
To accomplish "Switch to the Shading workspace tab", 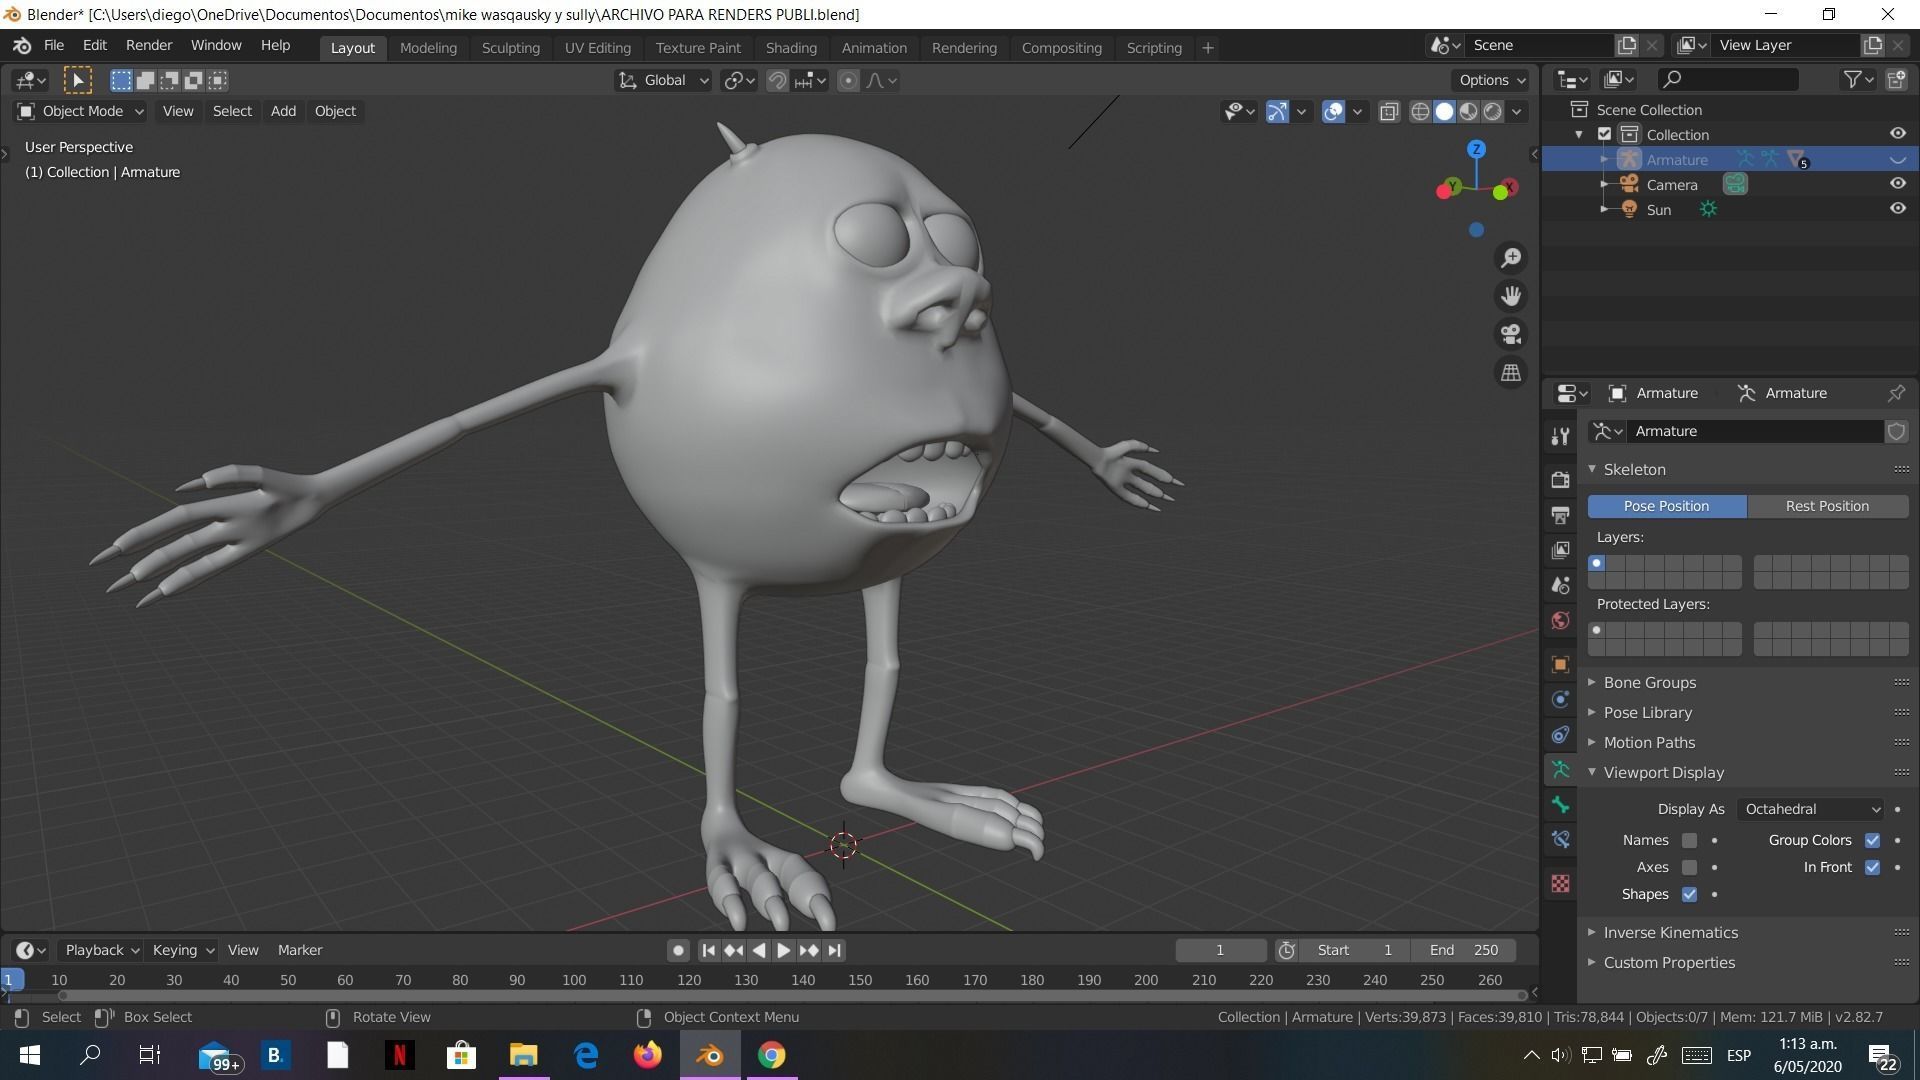I will click(x=791, y=47).
